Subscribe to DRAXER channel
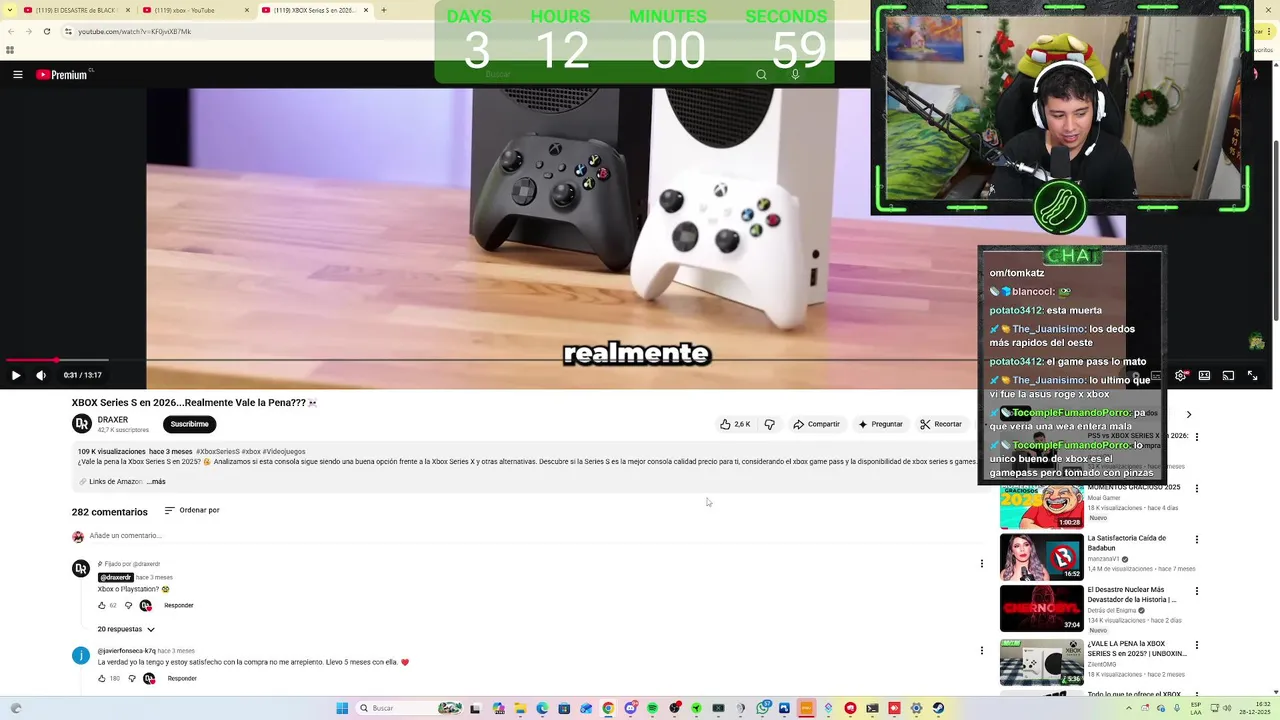The width and height of the screenshot is (1280, 720). 189,424
